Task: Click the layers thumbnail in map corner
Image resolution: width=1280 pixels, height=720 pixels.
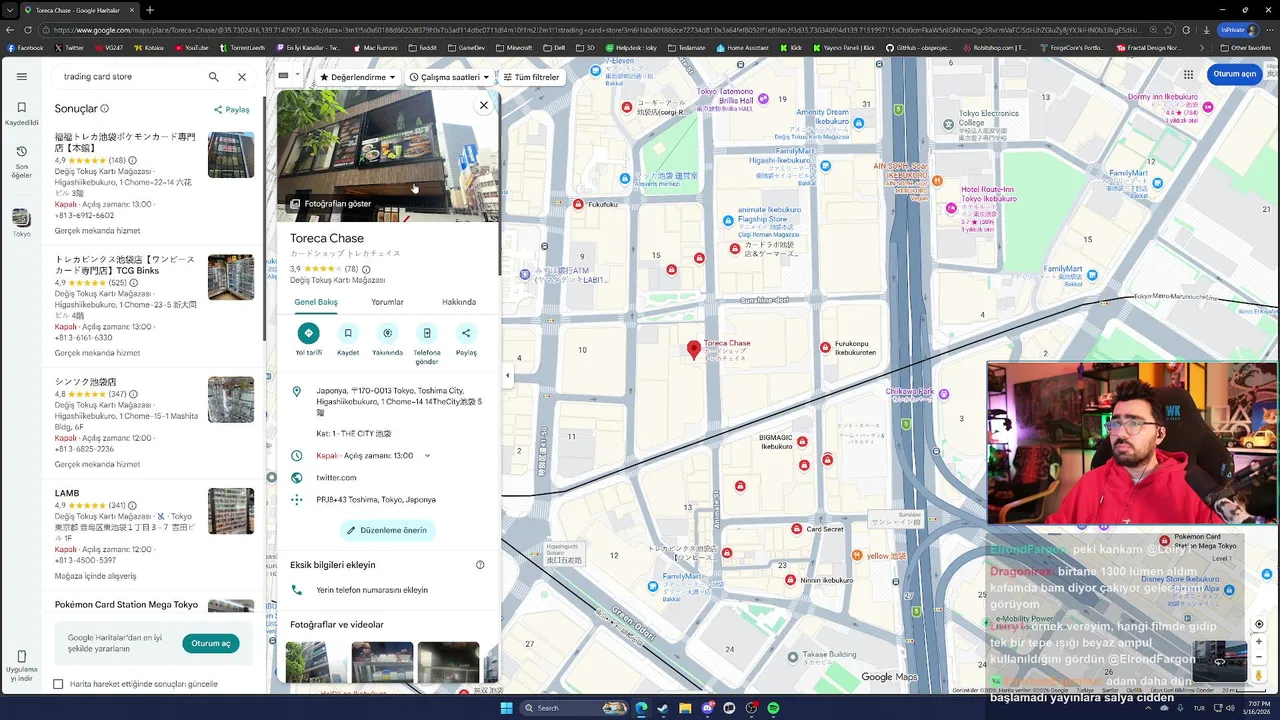Action: 1219,662
